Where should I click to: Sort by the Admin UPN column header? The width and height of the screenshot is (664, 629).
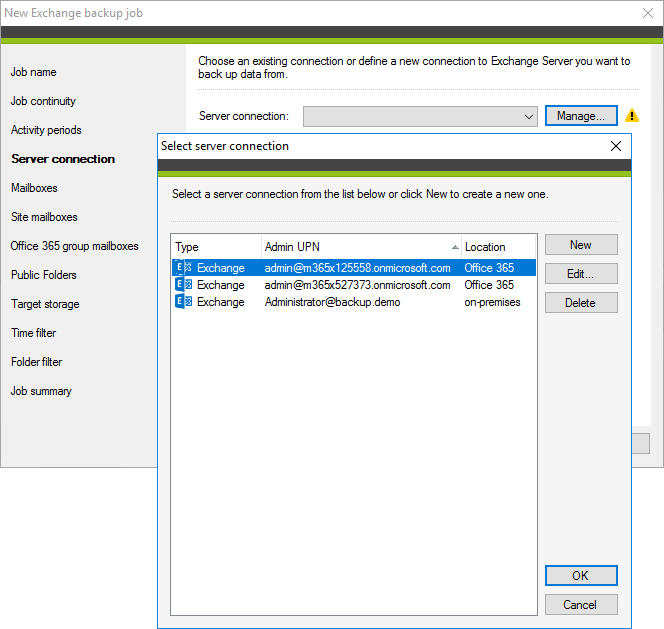(x=361, y=247)
